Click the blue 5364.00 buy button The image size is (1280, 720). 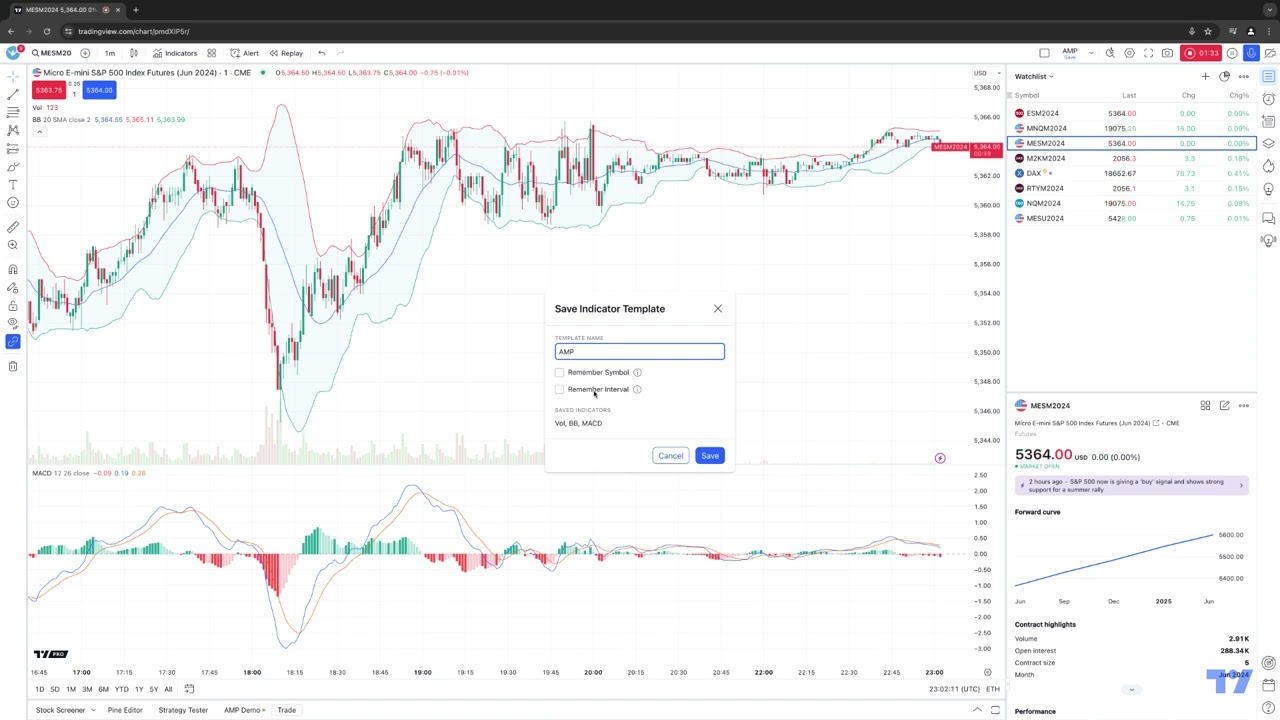[x=98, y=90]
